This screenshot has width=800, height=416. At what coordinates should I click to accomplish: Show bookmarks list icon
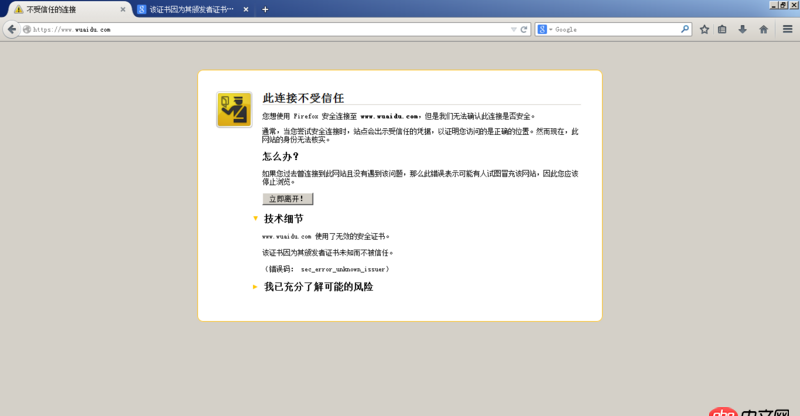[722, 30]
